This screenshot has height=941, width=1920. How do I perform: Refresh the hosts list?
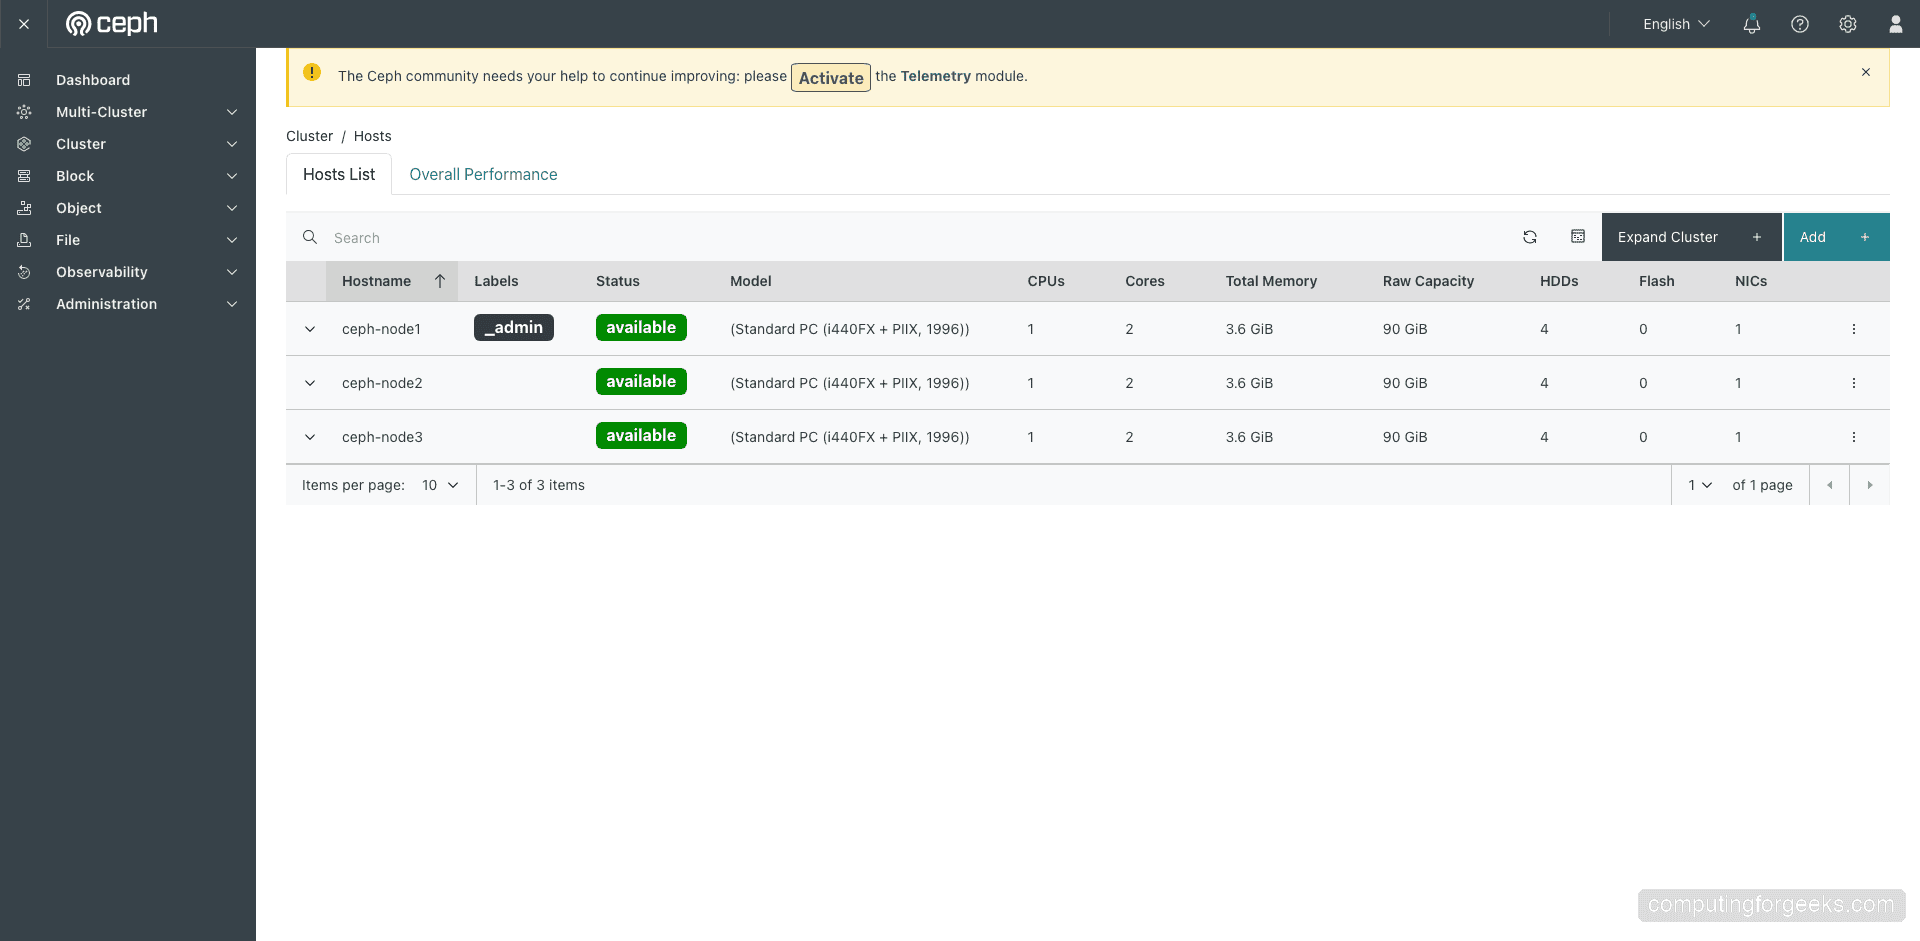(x=1530, y=237)
